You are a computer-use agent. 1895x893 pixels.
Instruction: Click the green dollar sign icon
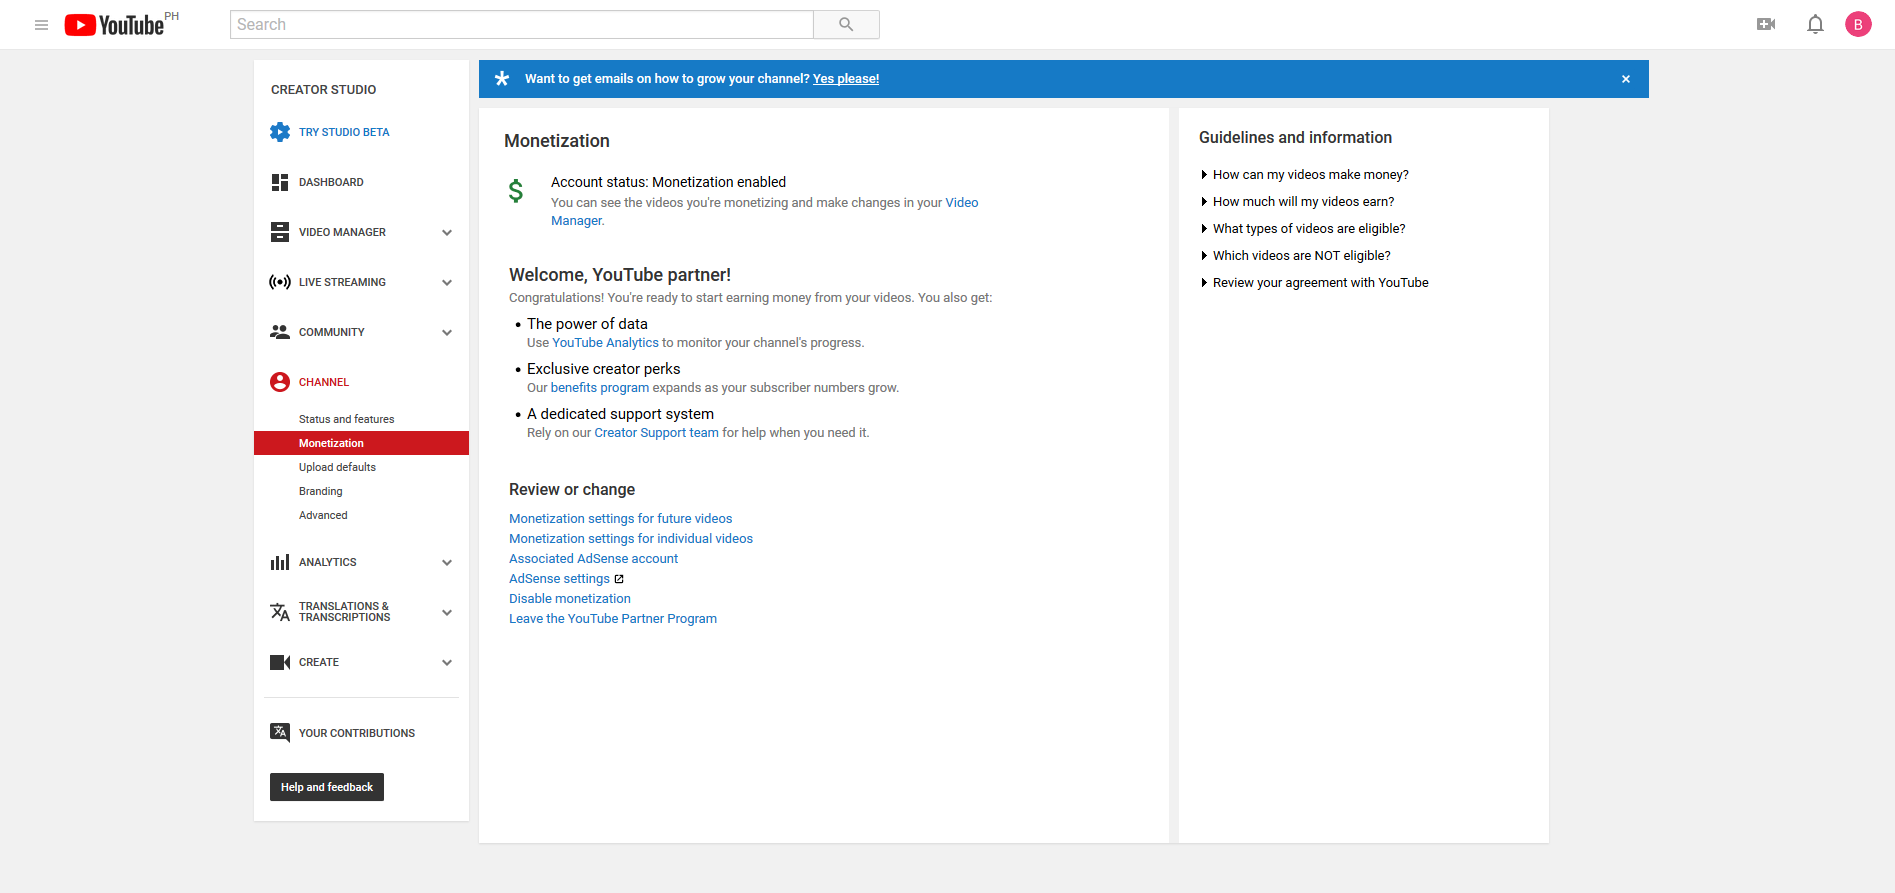(516, 191)
